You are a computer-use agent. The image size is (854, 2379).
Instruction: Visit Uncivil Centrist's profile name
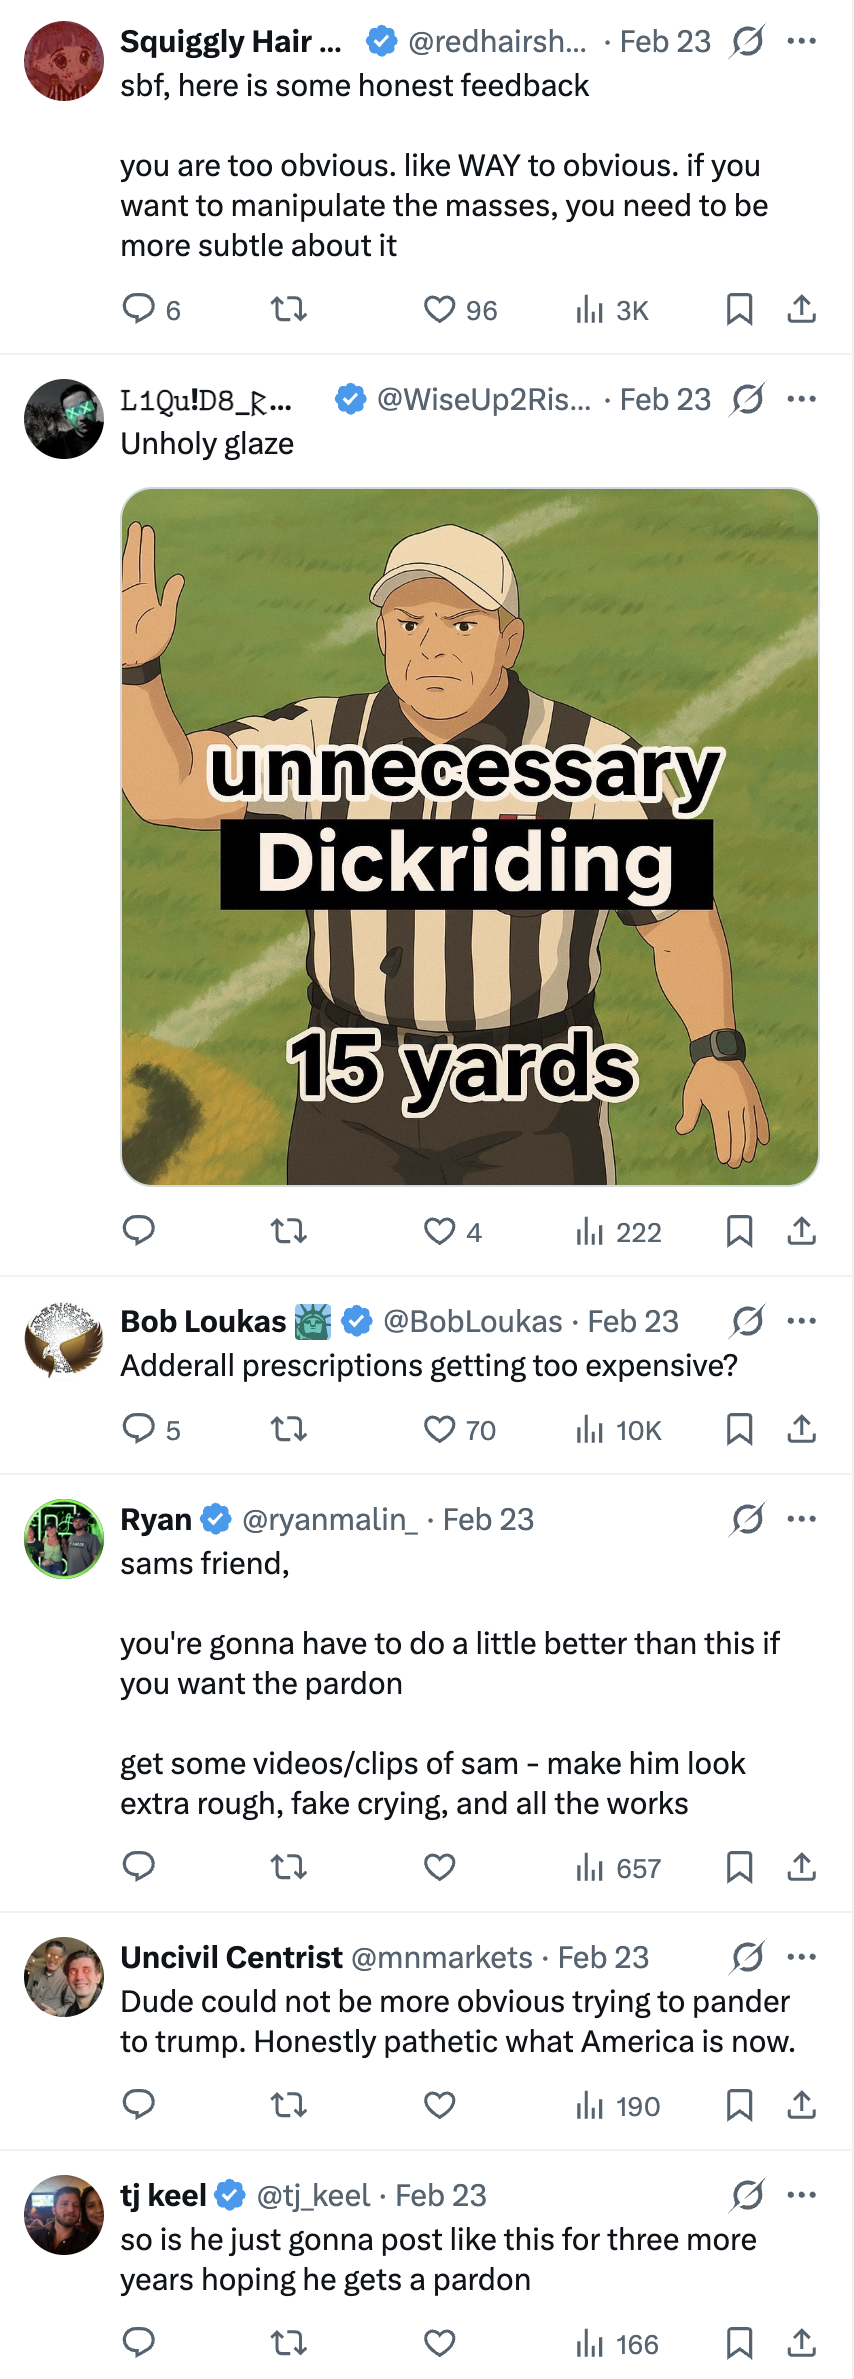click(x=231, y=1957)
